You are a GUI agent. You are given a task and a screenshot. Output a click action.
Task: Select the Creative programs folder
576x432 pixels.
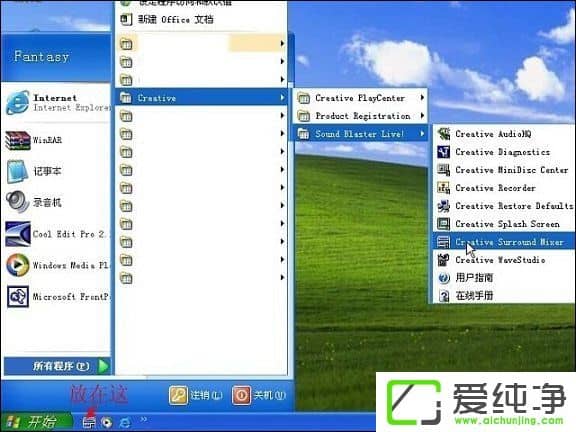(x=201, y=98)
